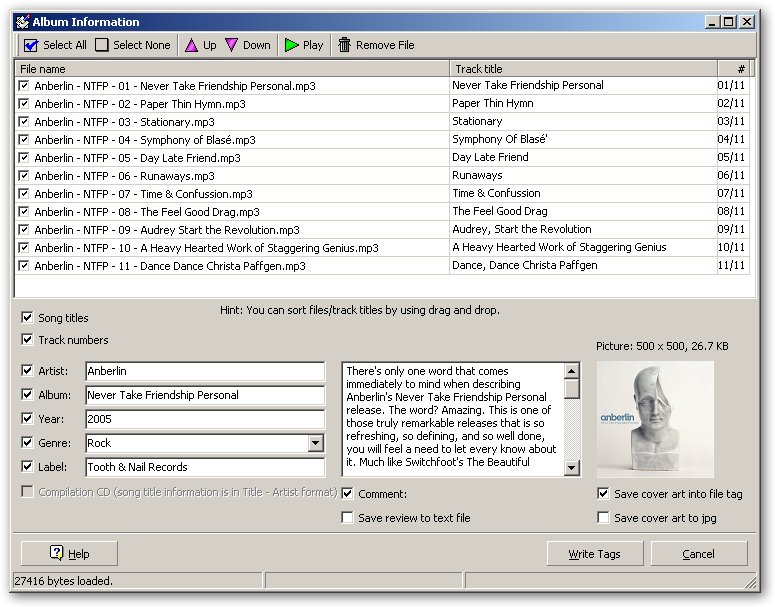Click the Write Tags button

coord(594,554)
